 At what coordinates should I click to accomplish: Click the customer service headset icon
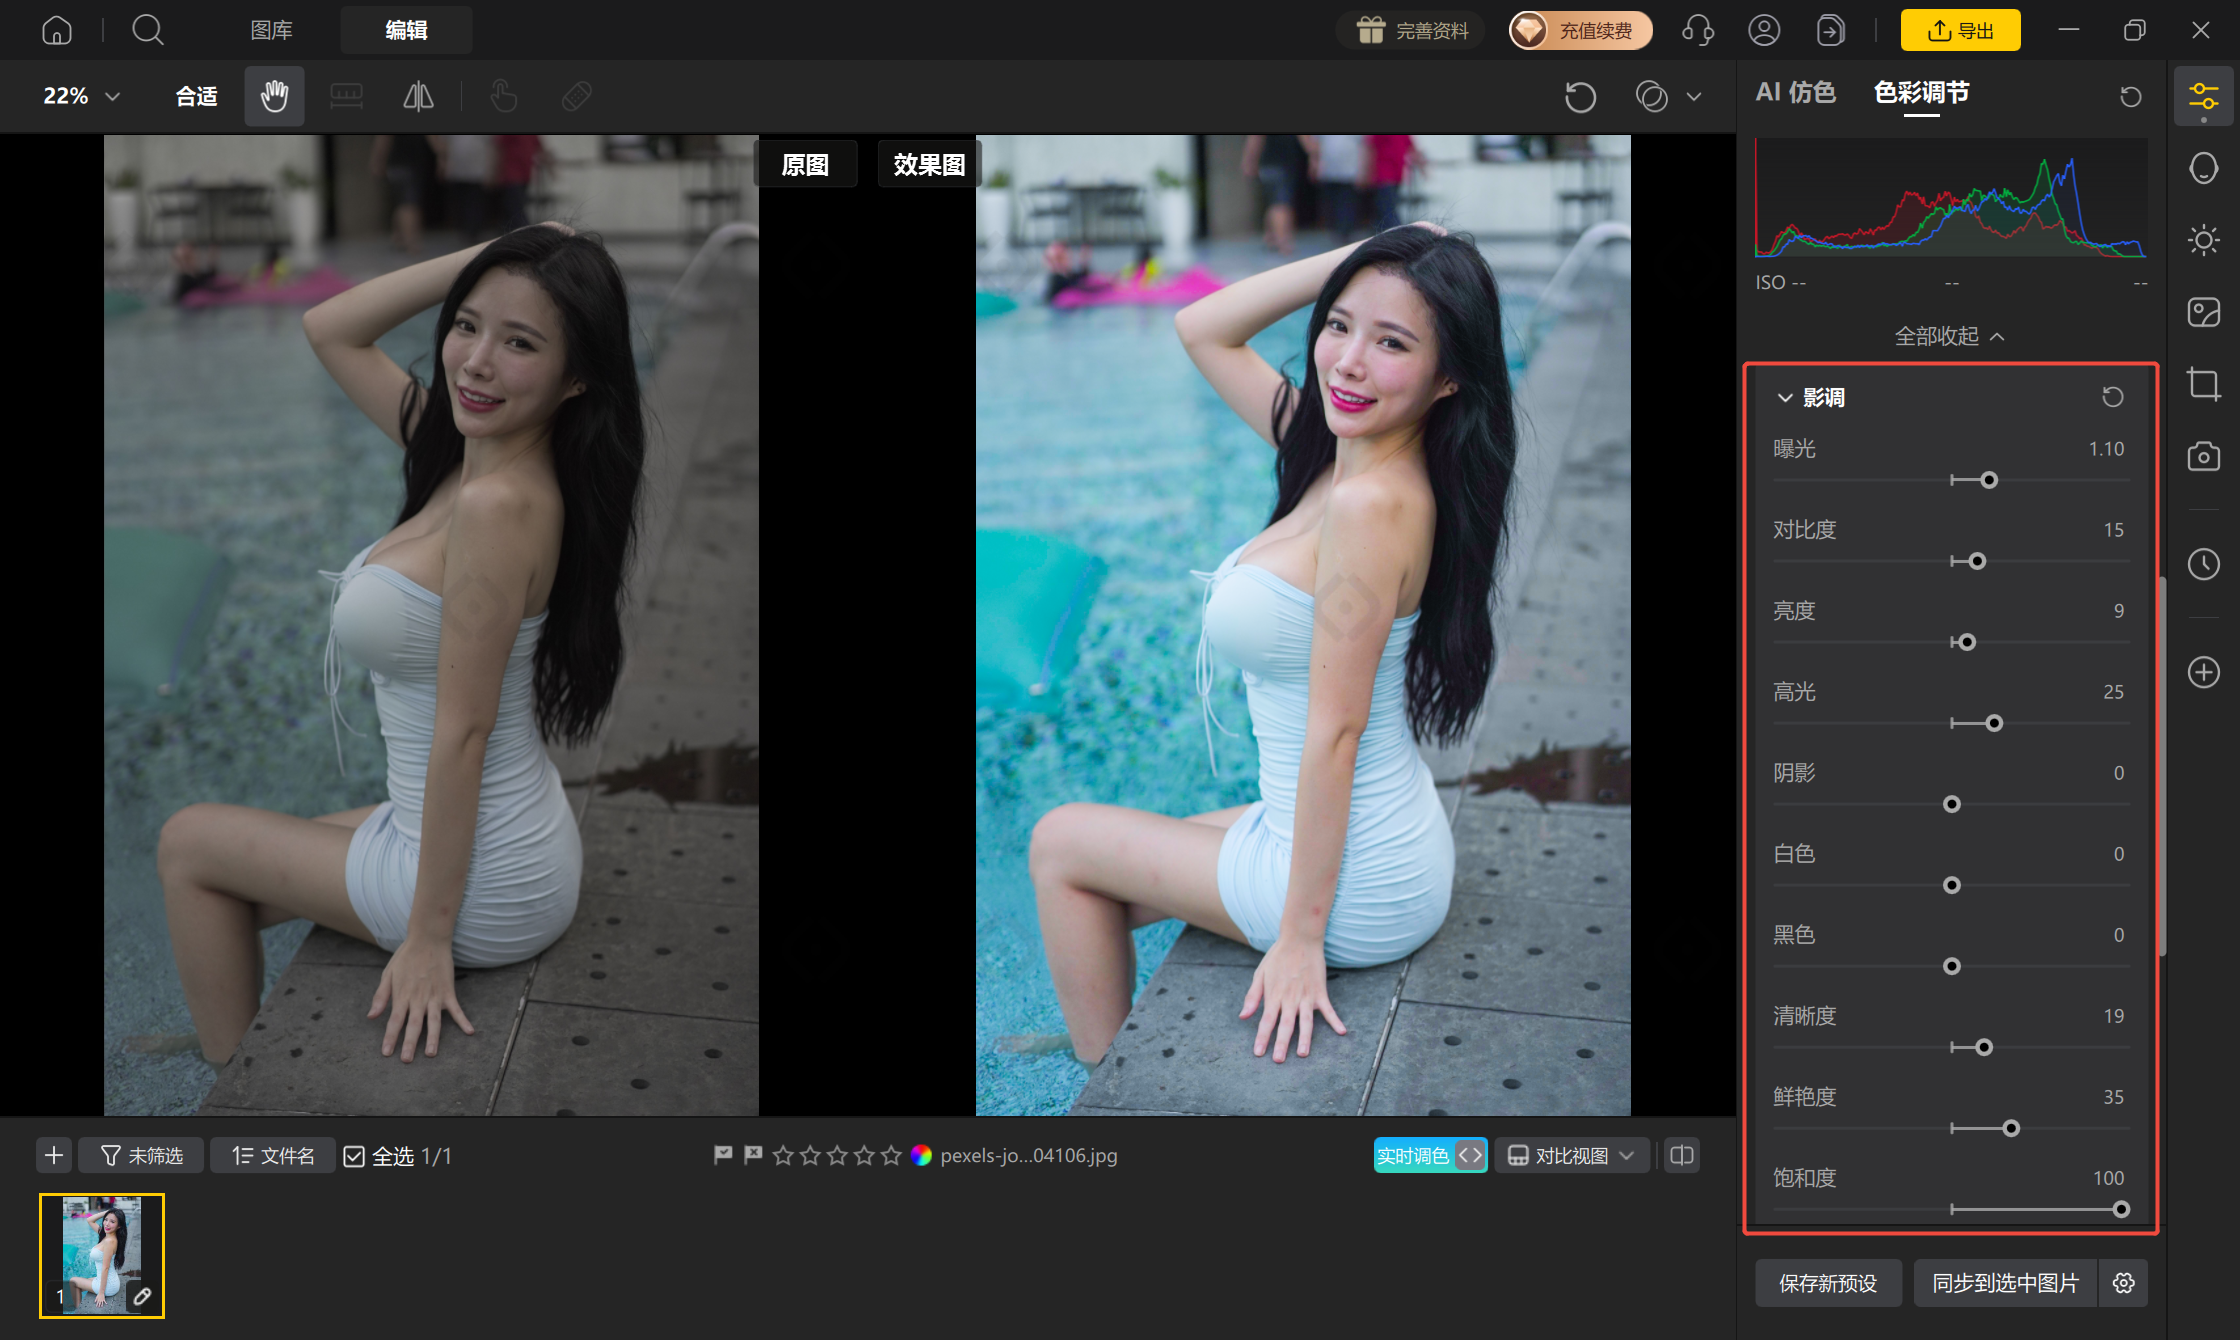(1697, 30)
